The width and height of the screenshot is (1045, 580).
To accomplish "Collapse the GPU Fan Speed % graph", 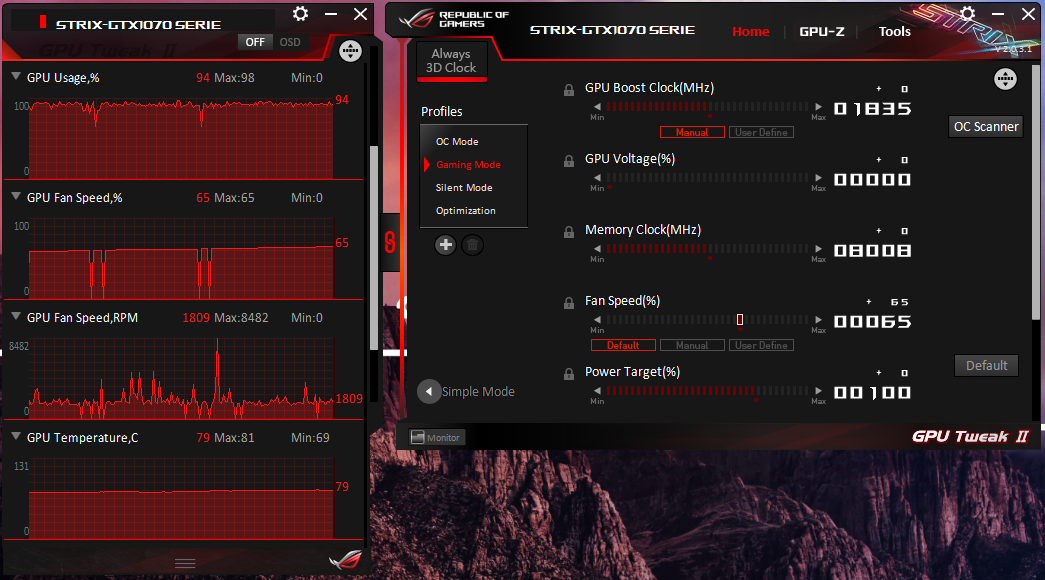I will pos(16,197).
